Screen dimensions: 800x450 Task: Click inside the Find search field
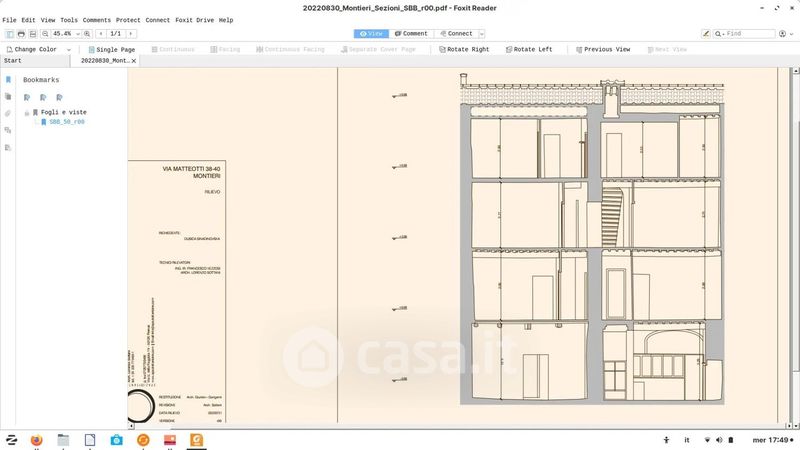point(748,34)
